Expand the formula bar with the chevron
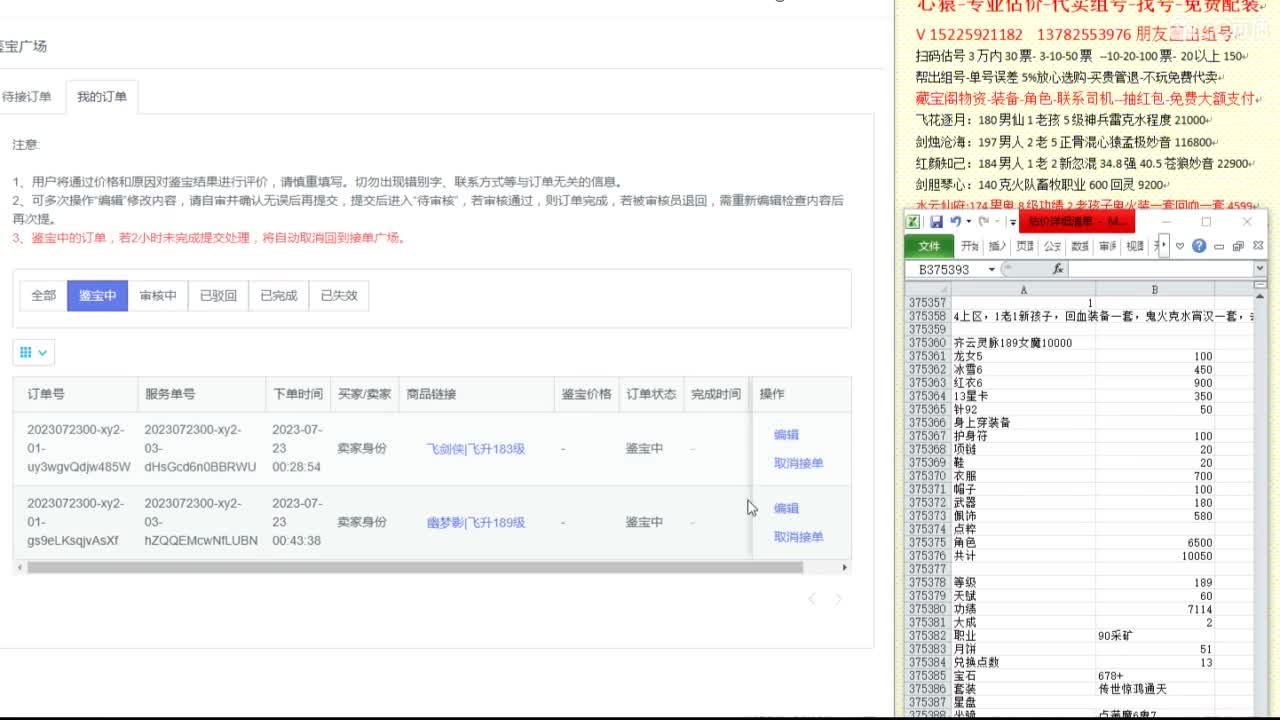The height and width of the screenshot is (720, 1280). (x=1259, y=268)
